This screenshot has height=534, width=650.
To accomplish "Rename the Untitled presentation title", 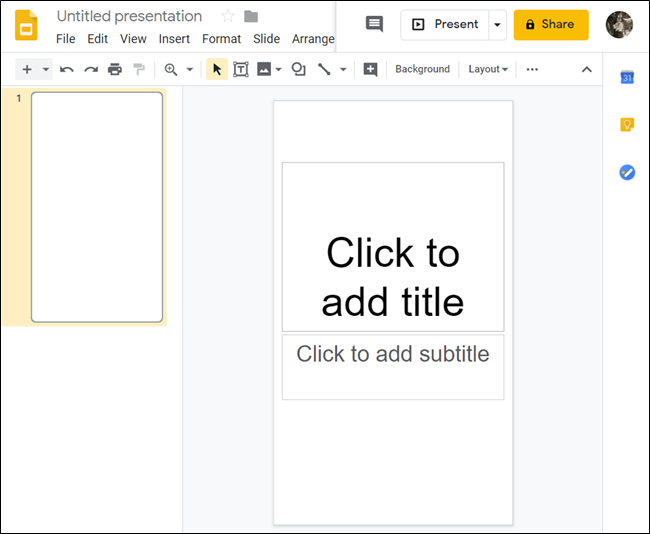I will tap(129, 16).
